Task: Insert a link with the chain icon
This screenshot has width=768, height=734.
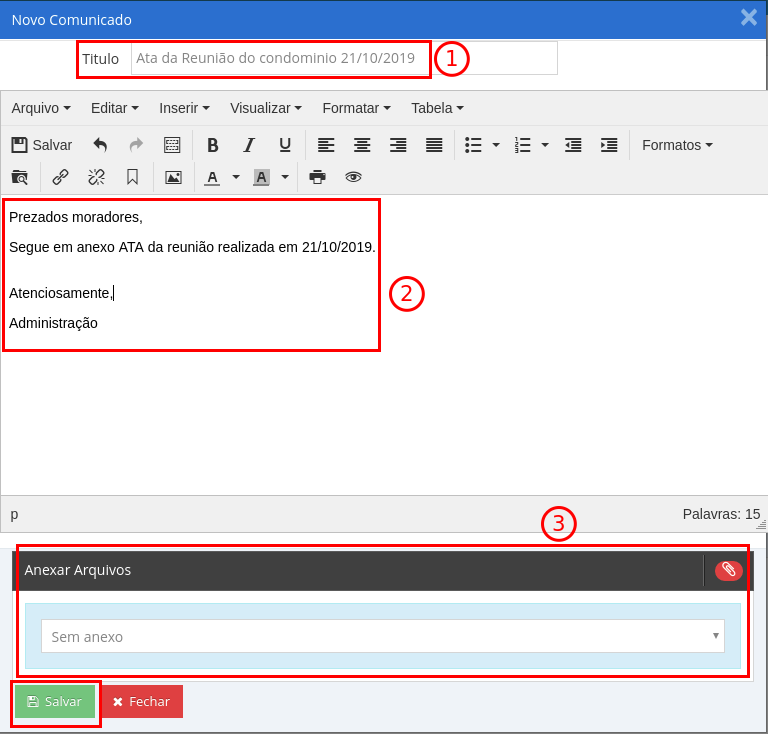Action: click(61, 177)
